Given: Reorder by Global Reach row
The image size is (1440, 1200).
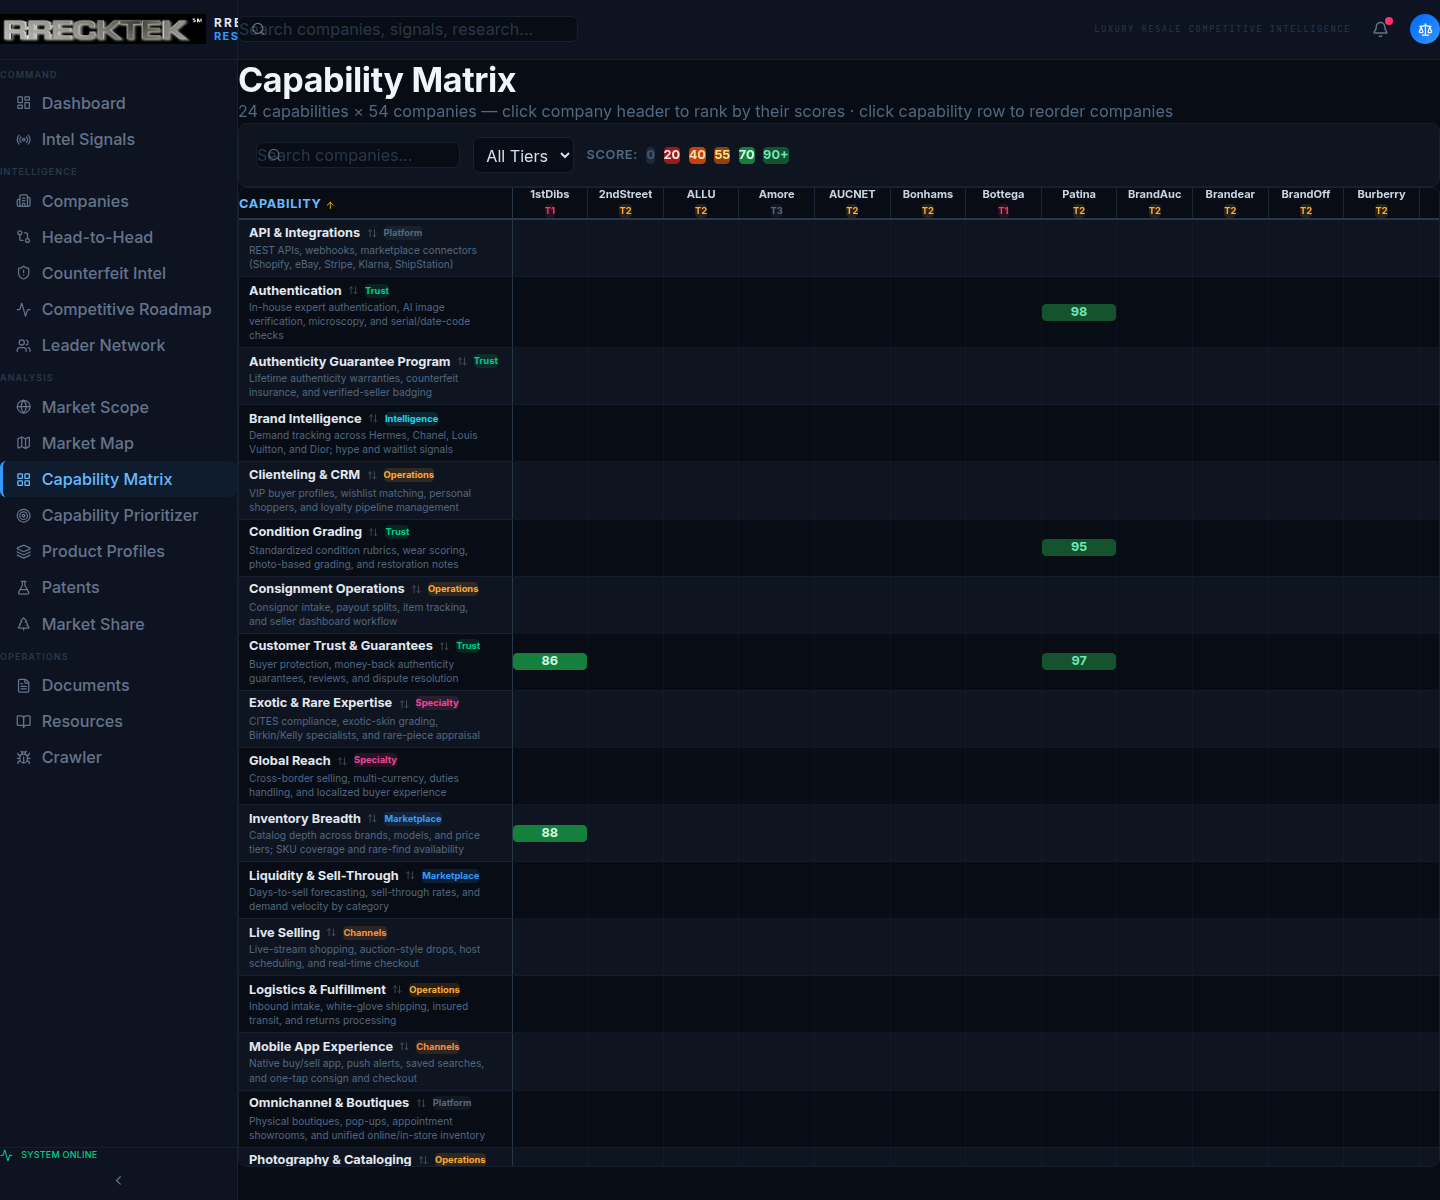Looking at the screenshot, I should click(375, 776).
